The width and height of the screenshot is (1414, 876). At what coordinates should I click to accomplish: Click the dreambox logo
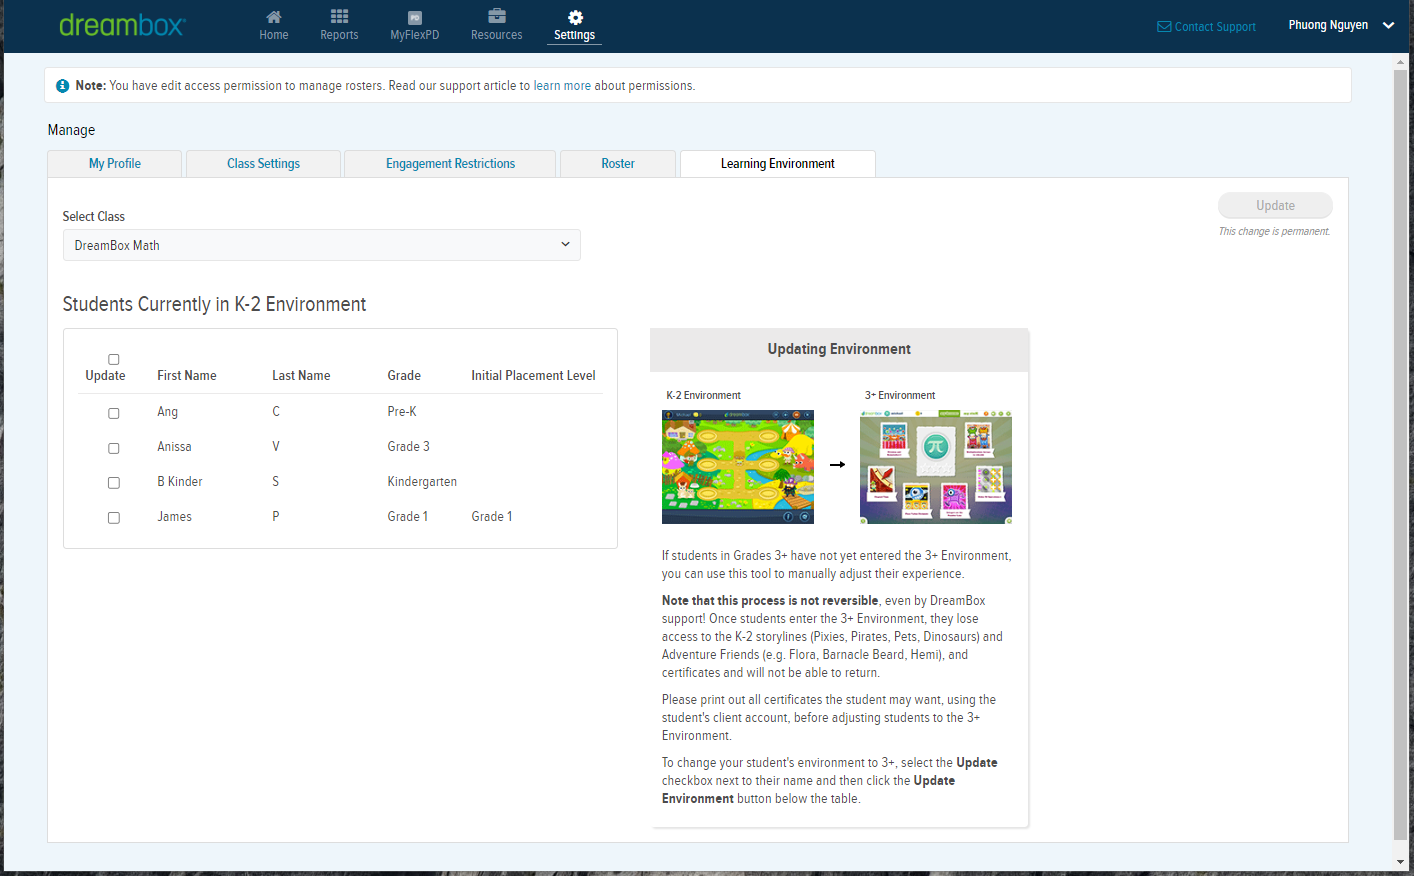(122, 25)
